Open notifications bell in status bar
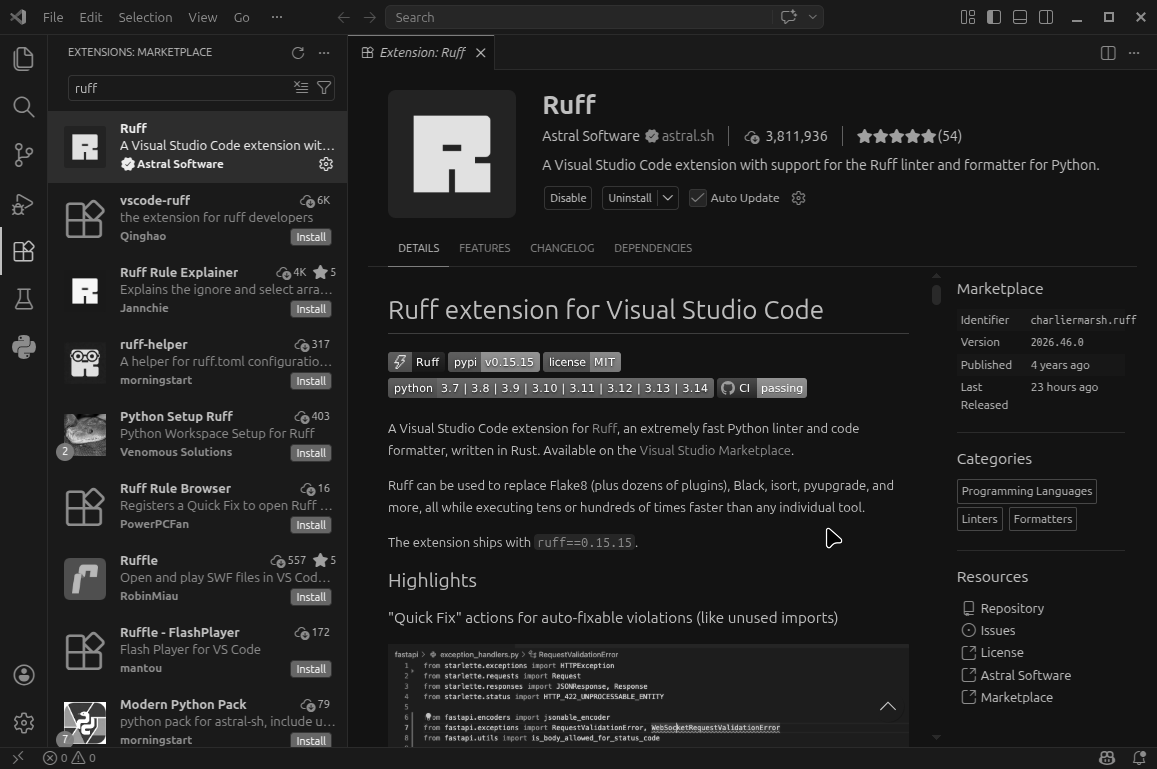Image resolution: width=1157 pixels, height=769 pixels. click(x=1139, y=758)
